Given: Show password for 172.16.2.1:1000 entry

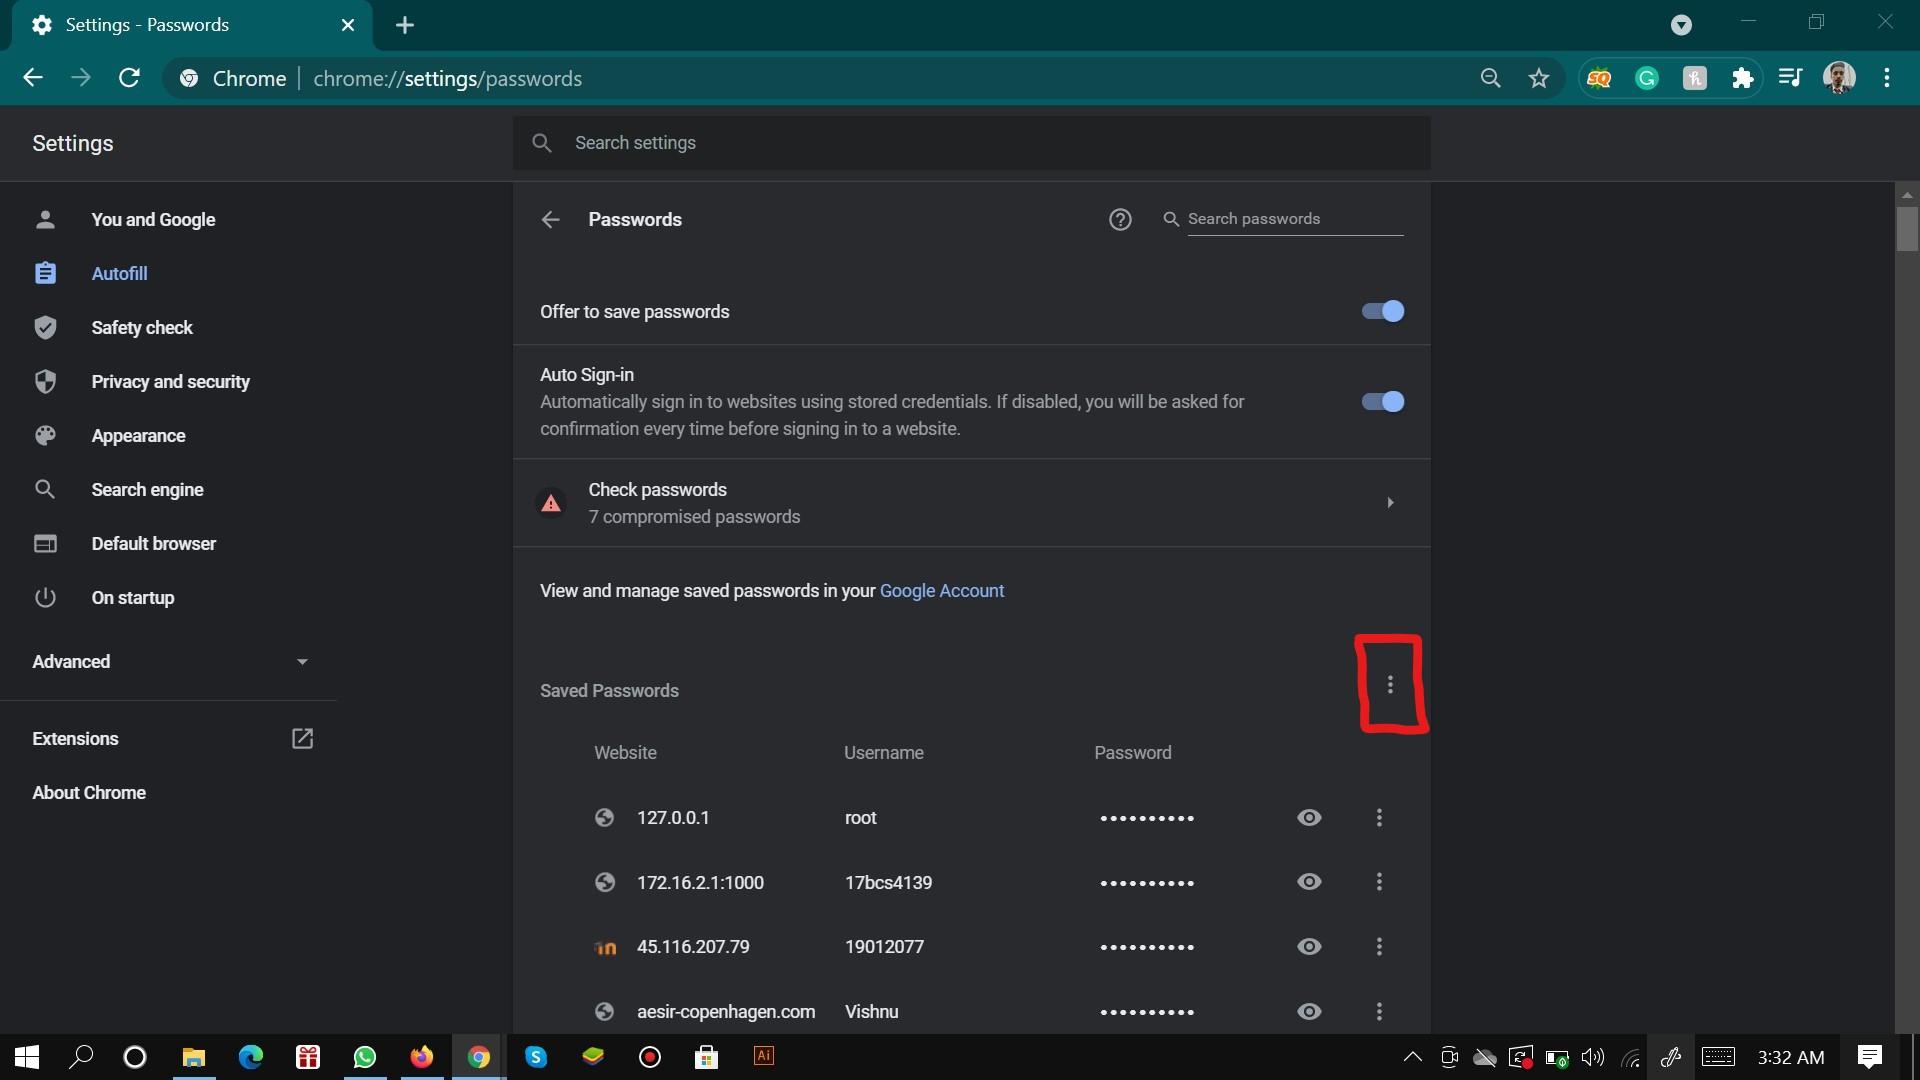Looking at the screenshot, I should tap(1309, 881).
